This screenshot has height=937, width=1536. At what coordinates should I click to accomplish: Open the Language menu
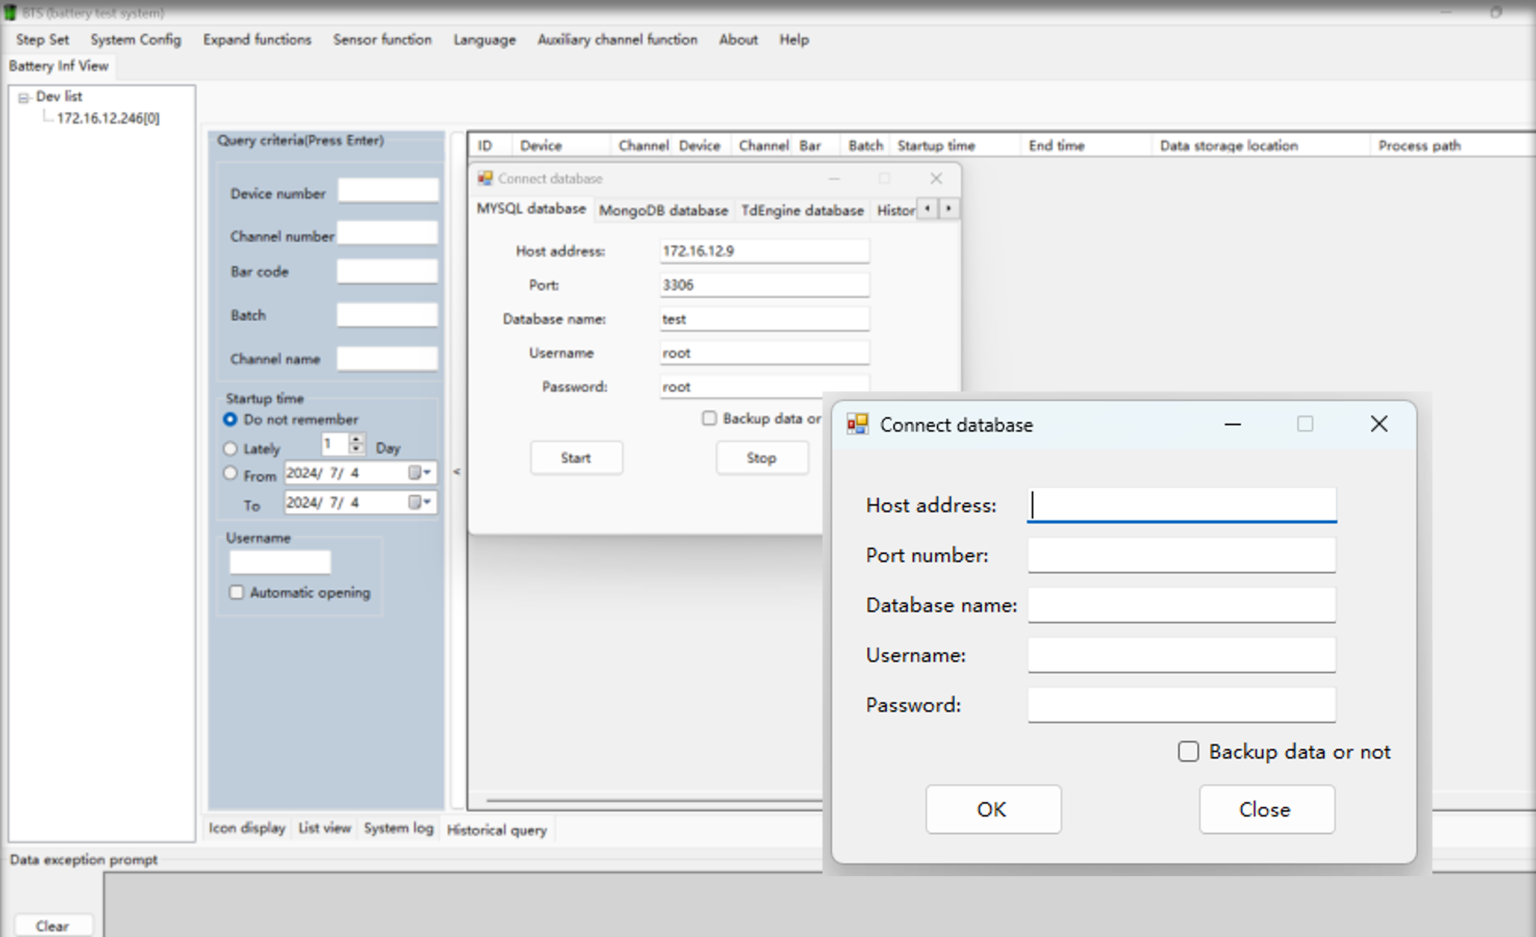click(x=484, y=40)
